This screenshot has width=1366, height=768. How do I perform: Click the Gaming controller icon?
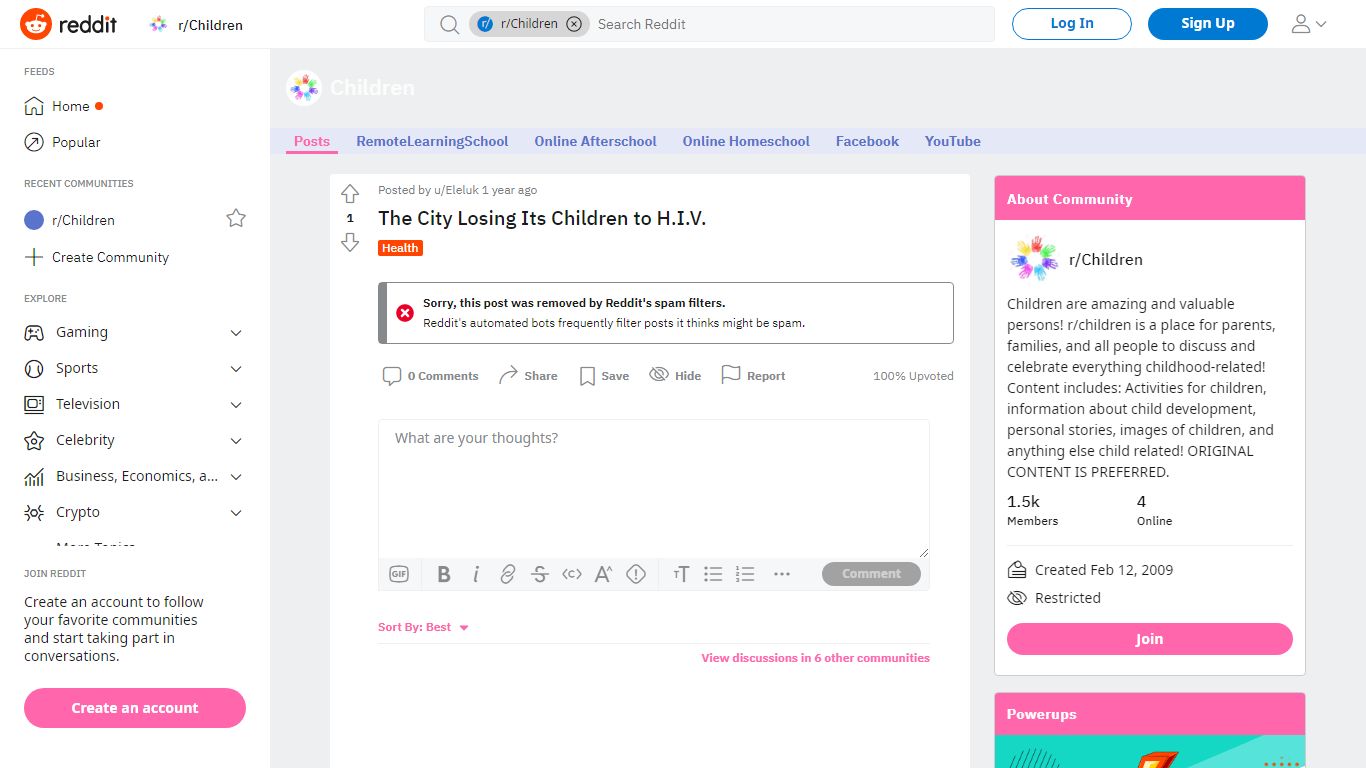[34, 332]
